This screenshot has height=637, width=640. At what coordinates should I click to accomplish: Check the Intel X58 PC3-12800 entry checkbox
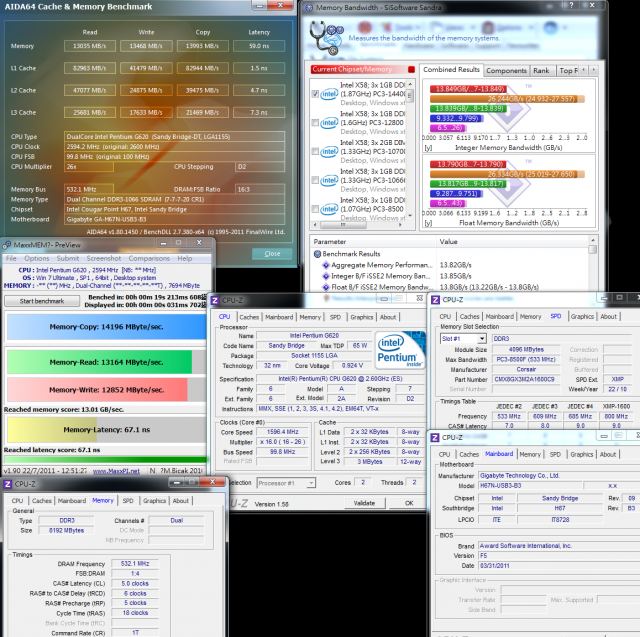pos(315,122)
